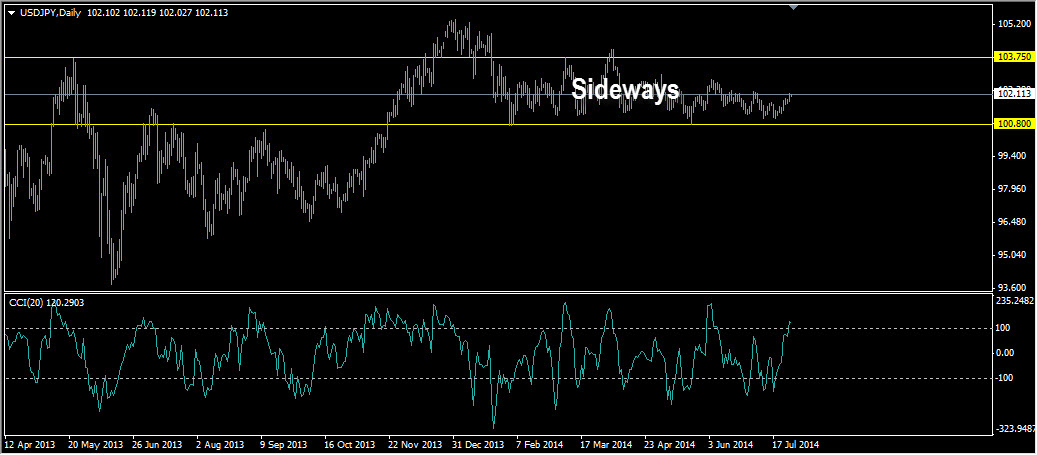Click the 17 Jul 2014 date on time axis
Screen dimensions: 1037x455
click(x=797, y=444)
